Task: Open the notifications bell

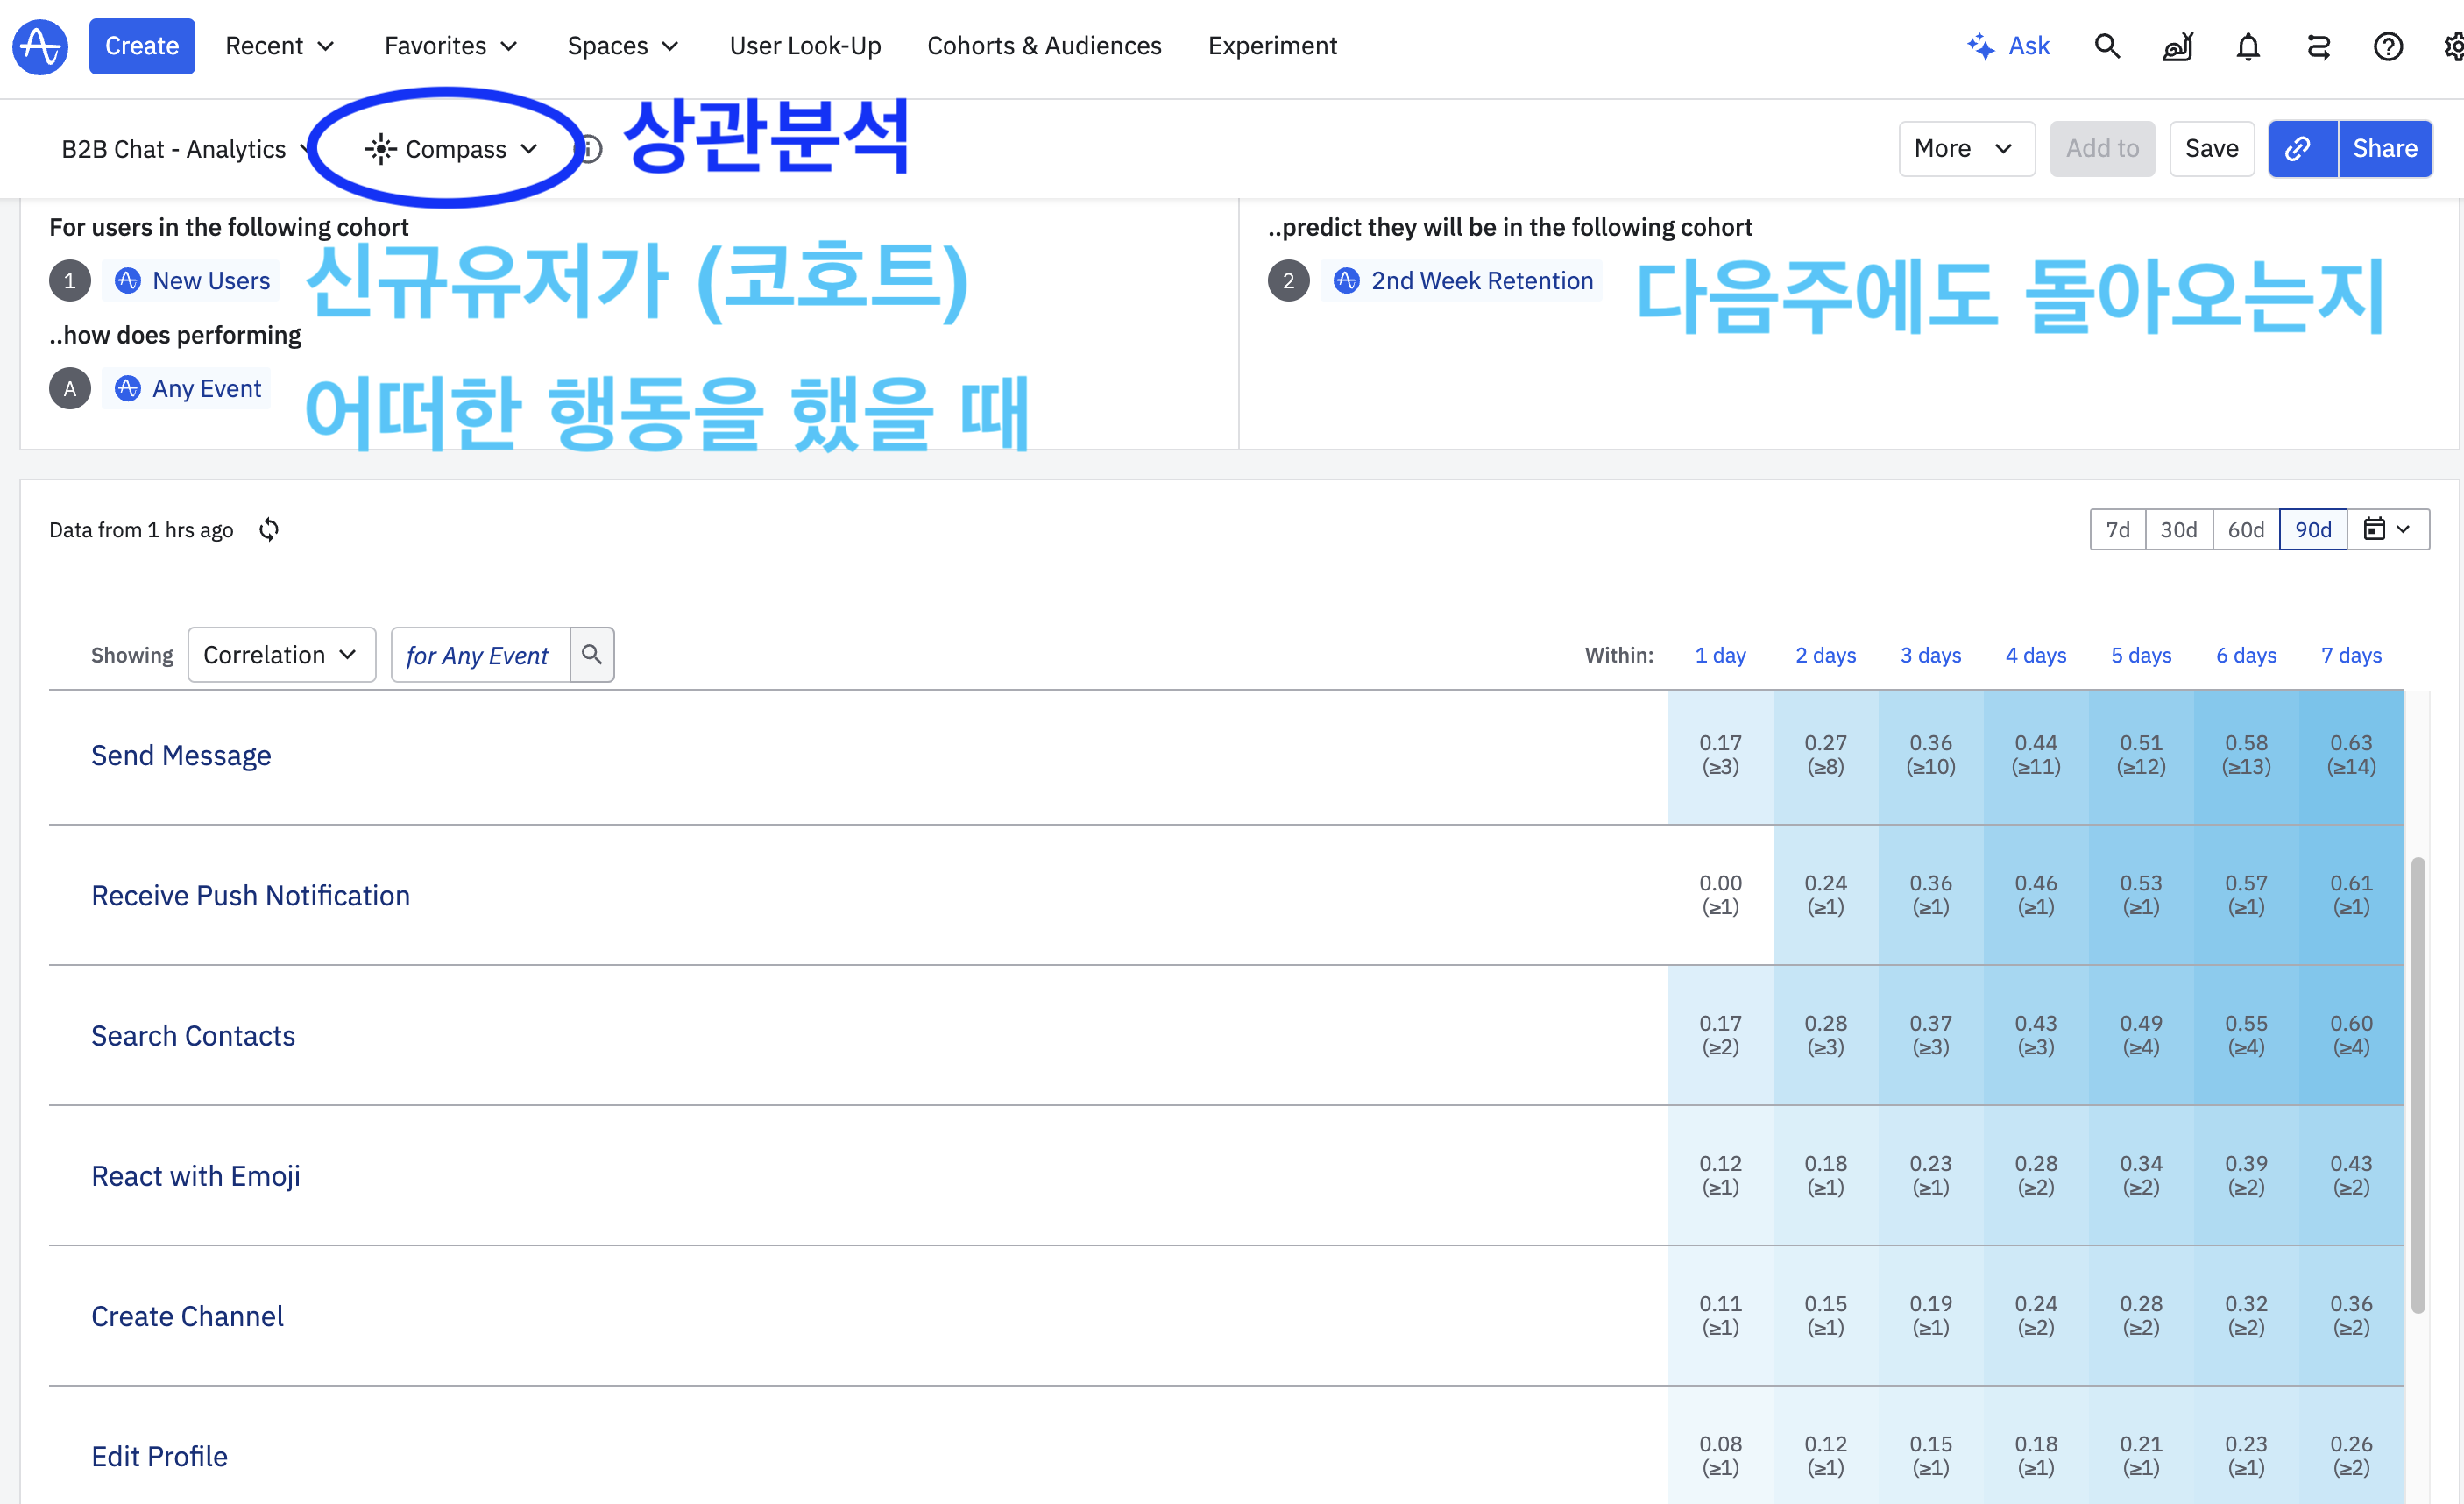Action: coord(2248,46)
